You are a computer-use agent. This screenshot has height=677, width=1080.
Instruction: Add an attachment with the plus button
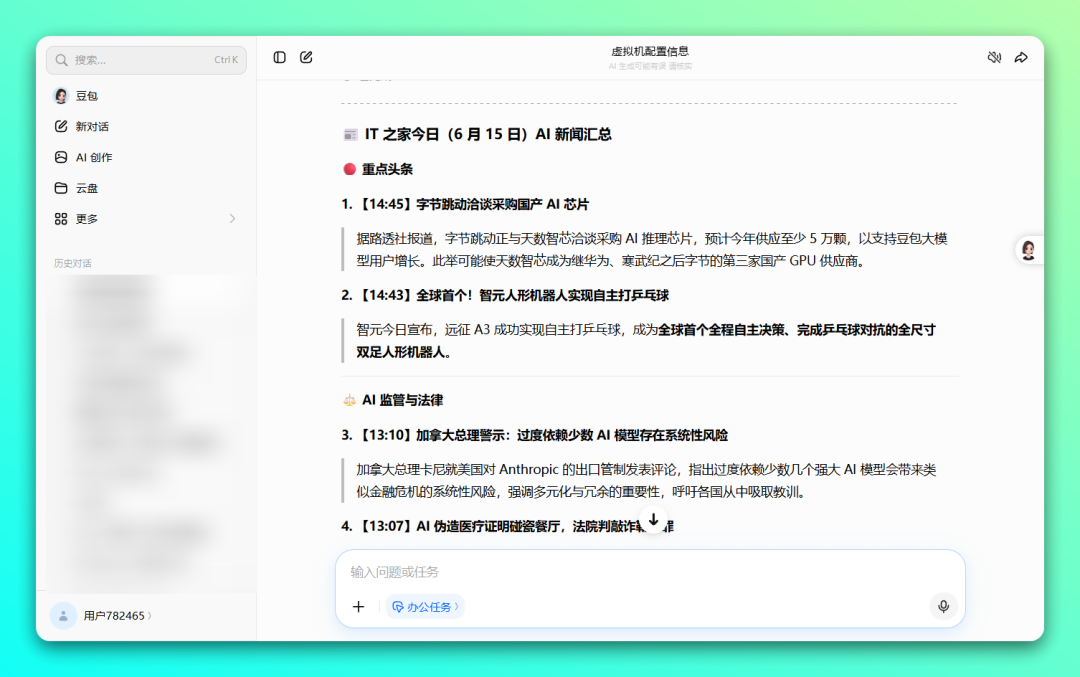(358, 607)
